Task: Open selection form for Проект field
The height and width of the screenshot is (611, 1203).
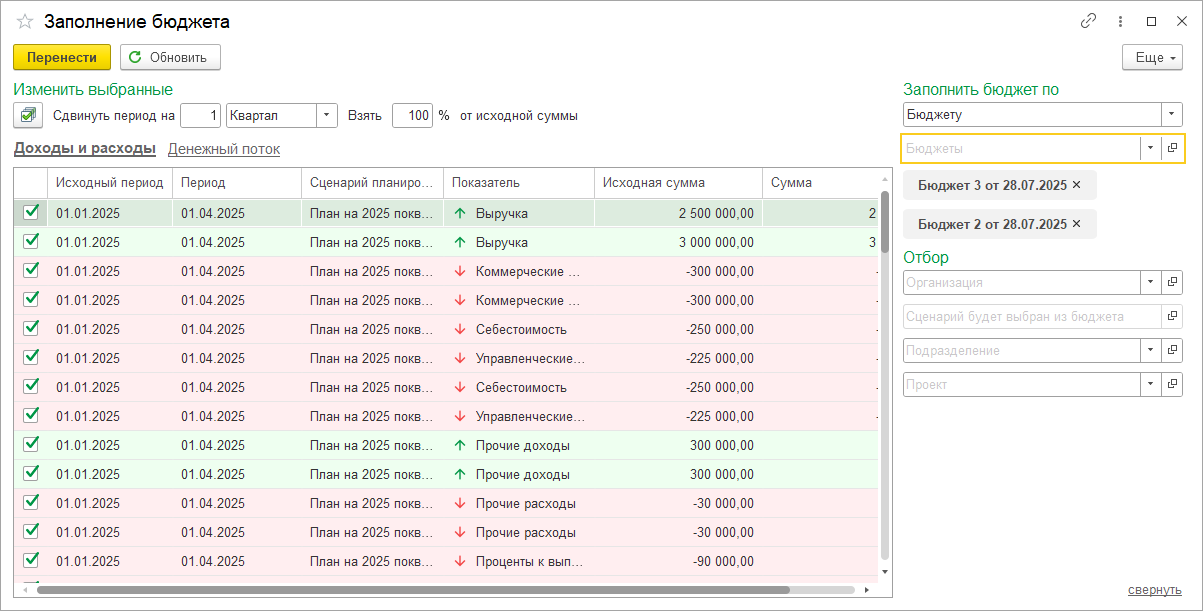Action: (1172, 385)
